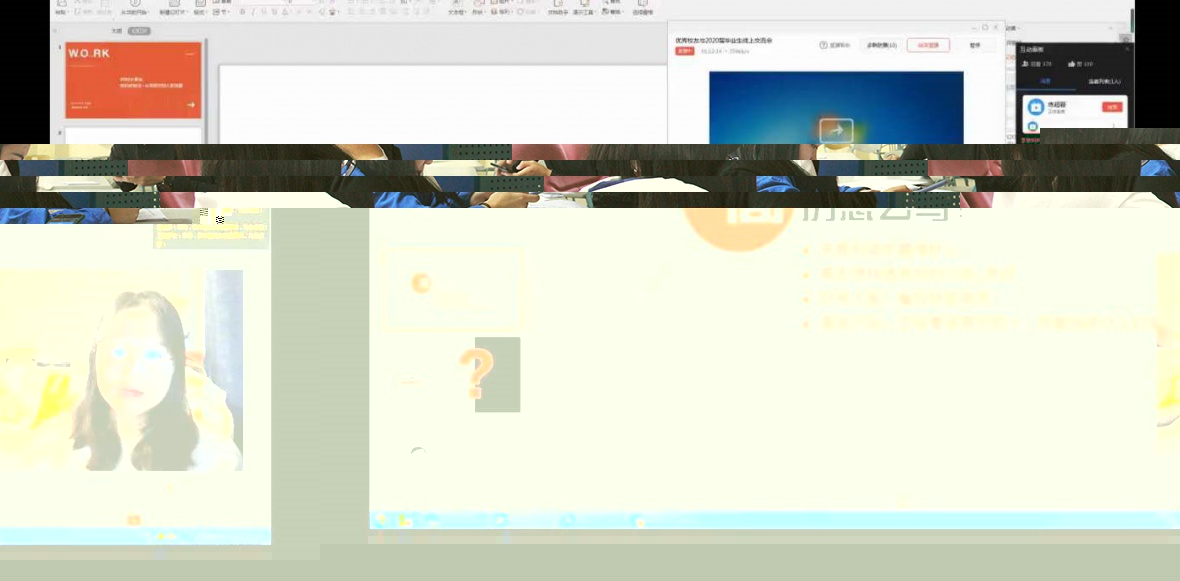Switch to the Outline tab above the thumbnails
The height and width of the screenshot is (581, 1180).
(117, 31)
